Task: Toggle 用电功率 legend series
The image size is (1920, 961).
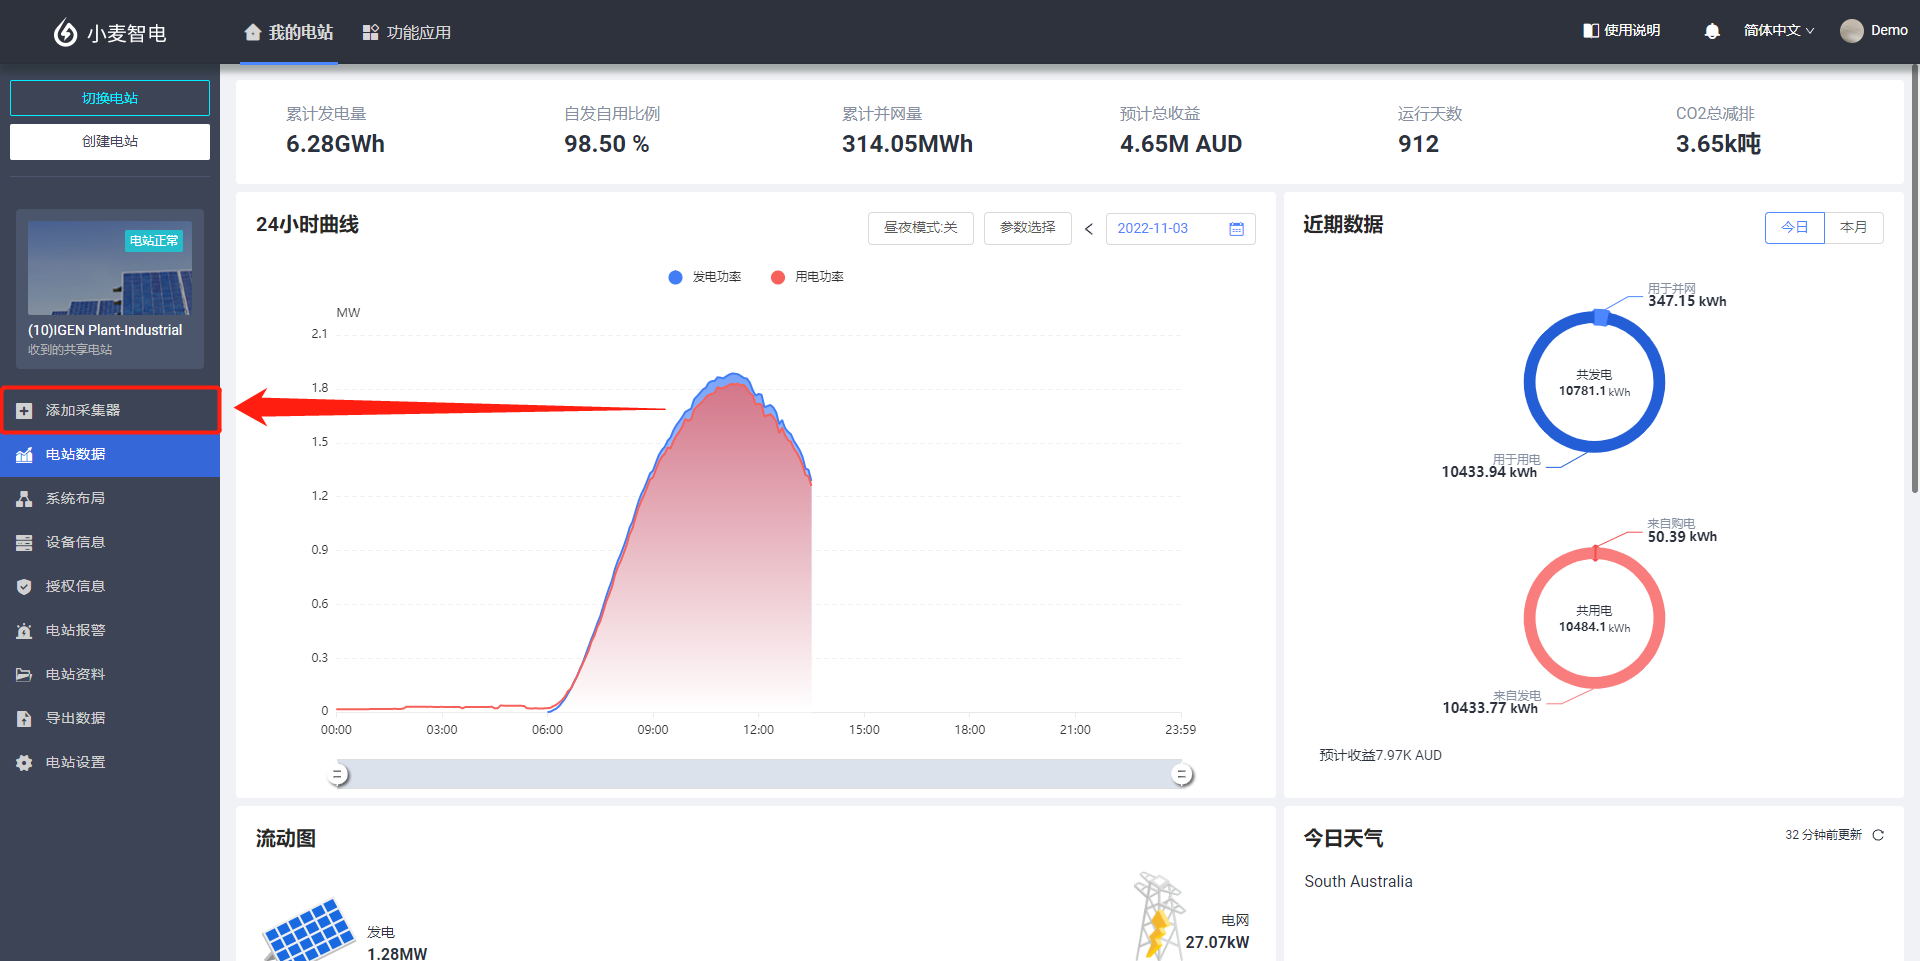Action: (808, 277)
